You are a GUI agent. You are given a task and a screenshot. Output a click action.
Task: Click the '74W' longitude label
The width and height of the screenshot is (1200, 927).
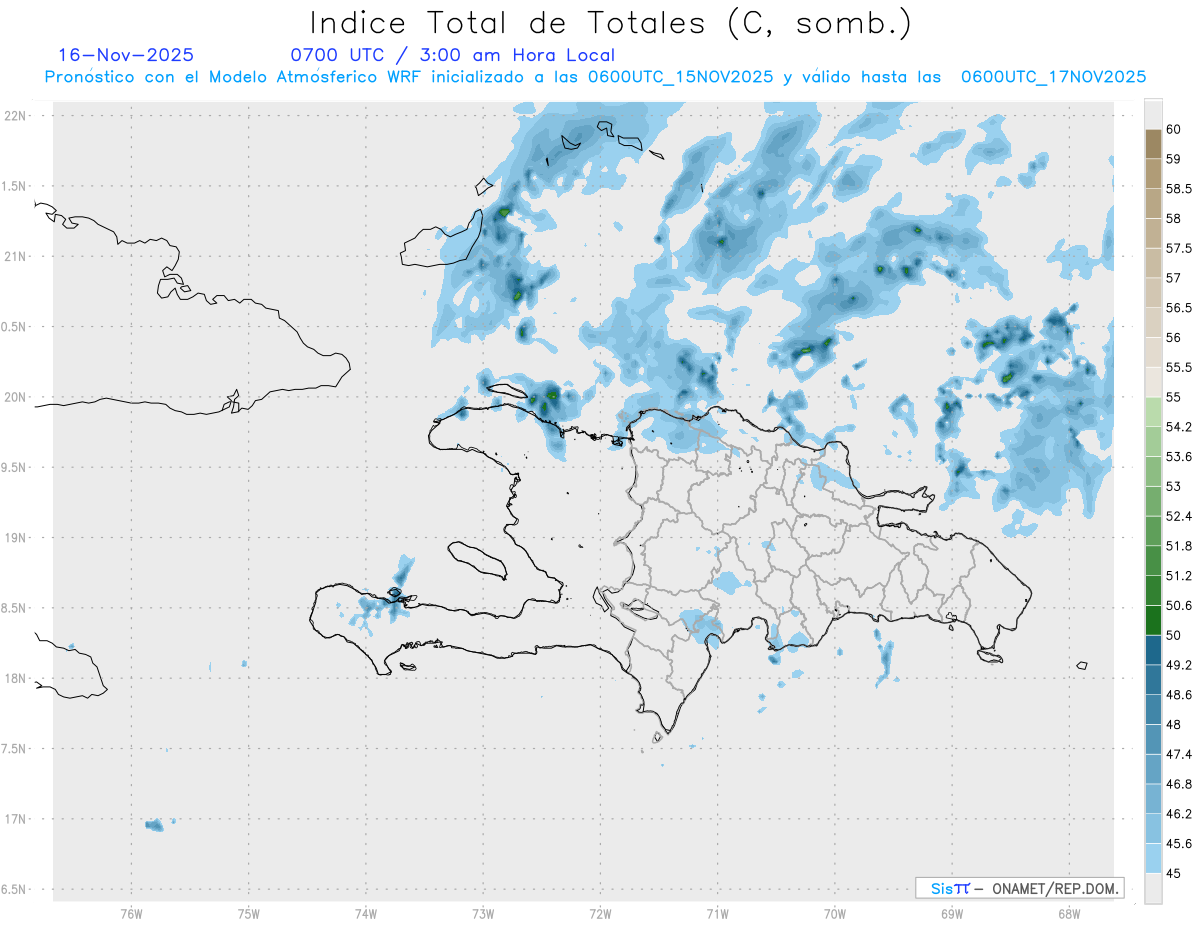click(366, 914)
